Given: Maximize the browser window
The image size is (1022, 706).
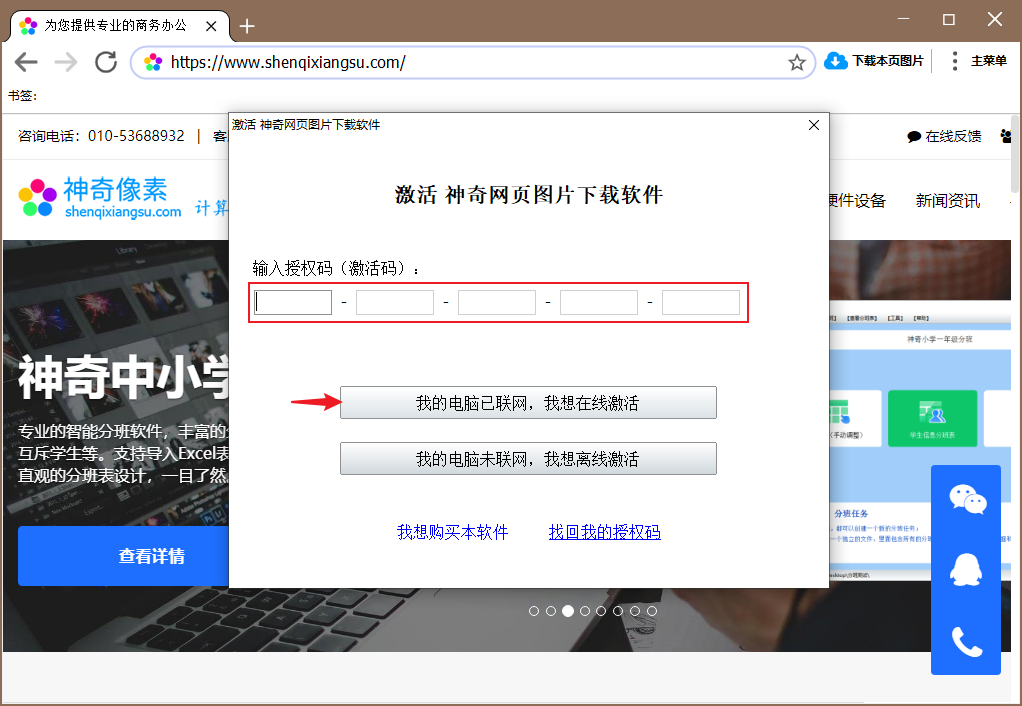Looking at the screenshot, I should pyautogui.click(x=949, y=20).
